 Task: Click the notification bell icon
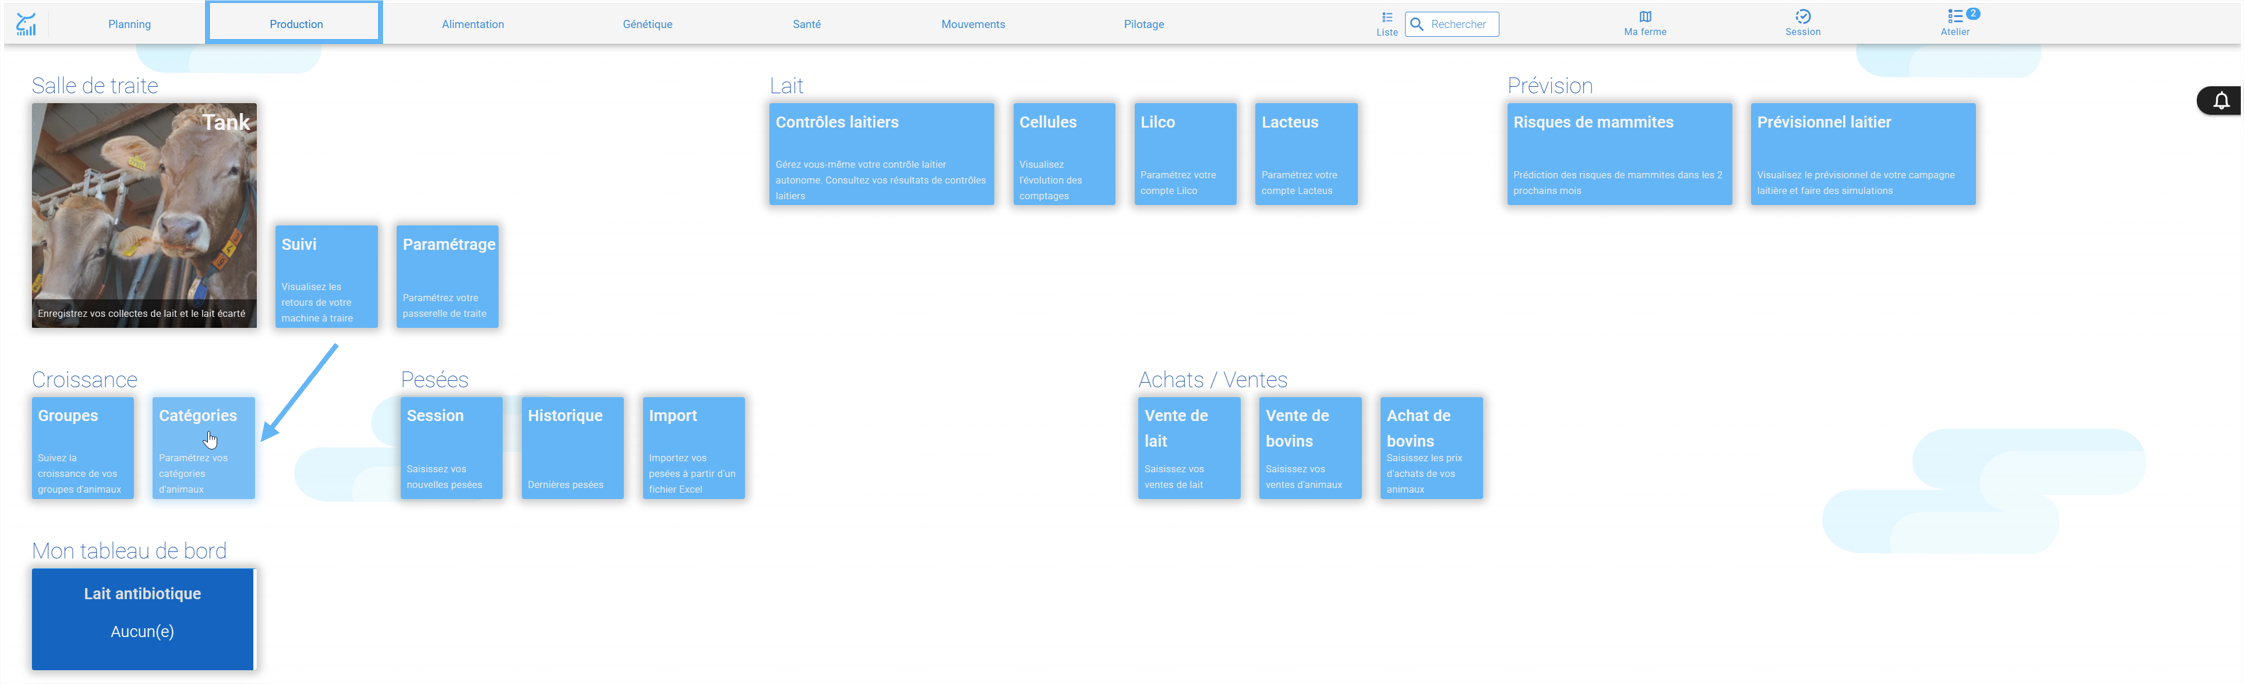pos(2221,101)
